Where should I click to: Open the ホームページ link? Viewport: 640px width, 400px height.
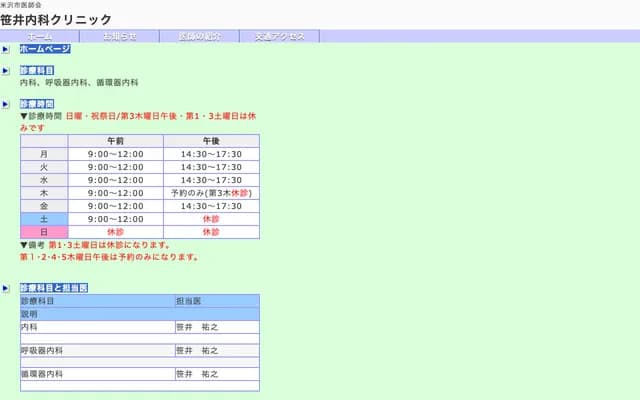(x=45, y=48)
